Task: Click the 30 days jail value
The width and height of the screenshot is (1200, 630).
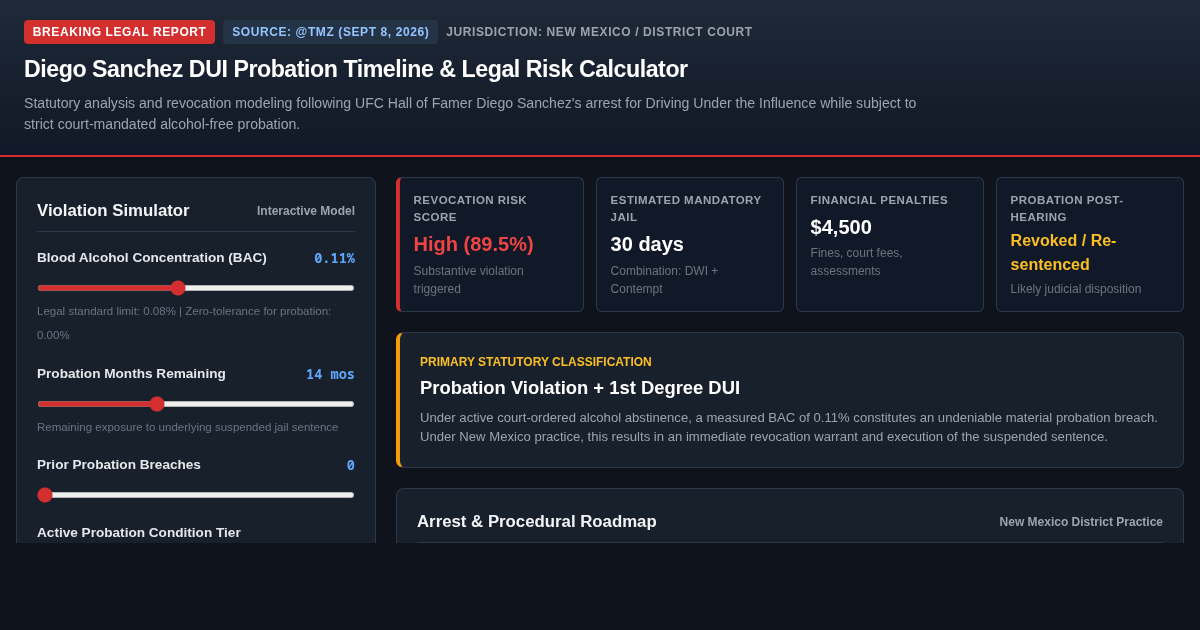Action: pos(647,244)
